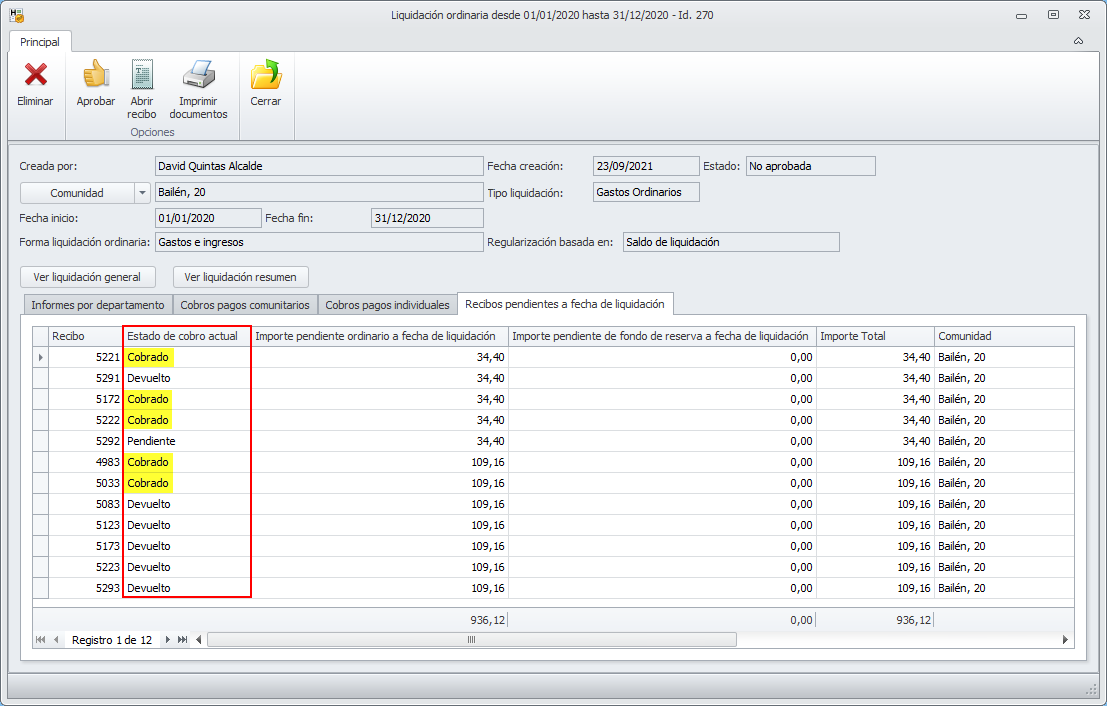Image resolution: width=1107 pixels, height=706 pixels.
Task: Sort by Importe Total column header
Action: click(x=875, y=336)
